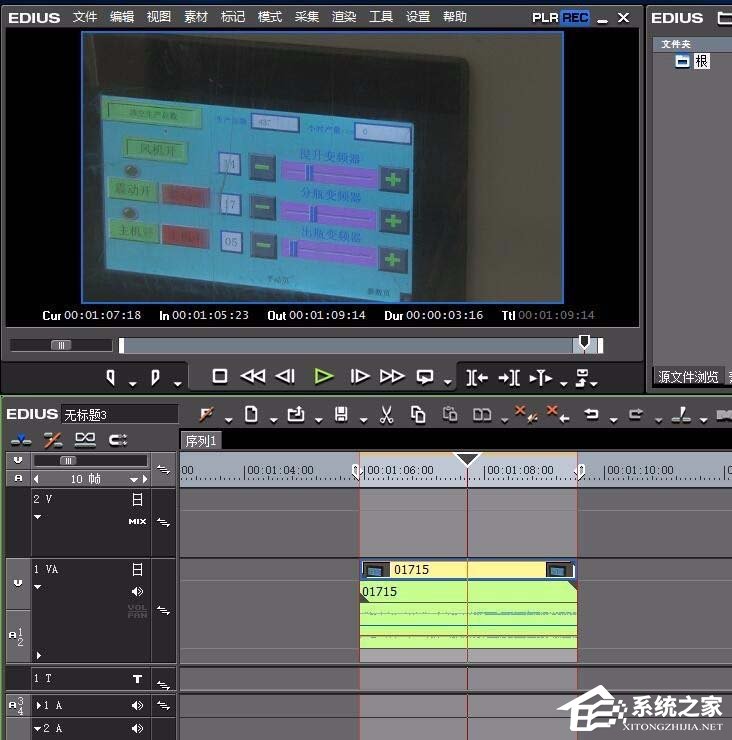Click add cut point icon
This screenshot has height=740, width=732.
[x=681, y=415]
